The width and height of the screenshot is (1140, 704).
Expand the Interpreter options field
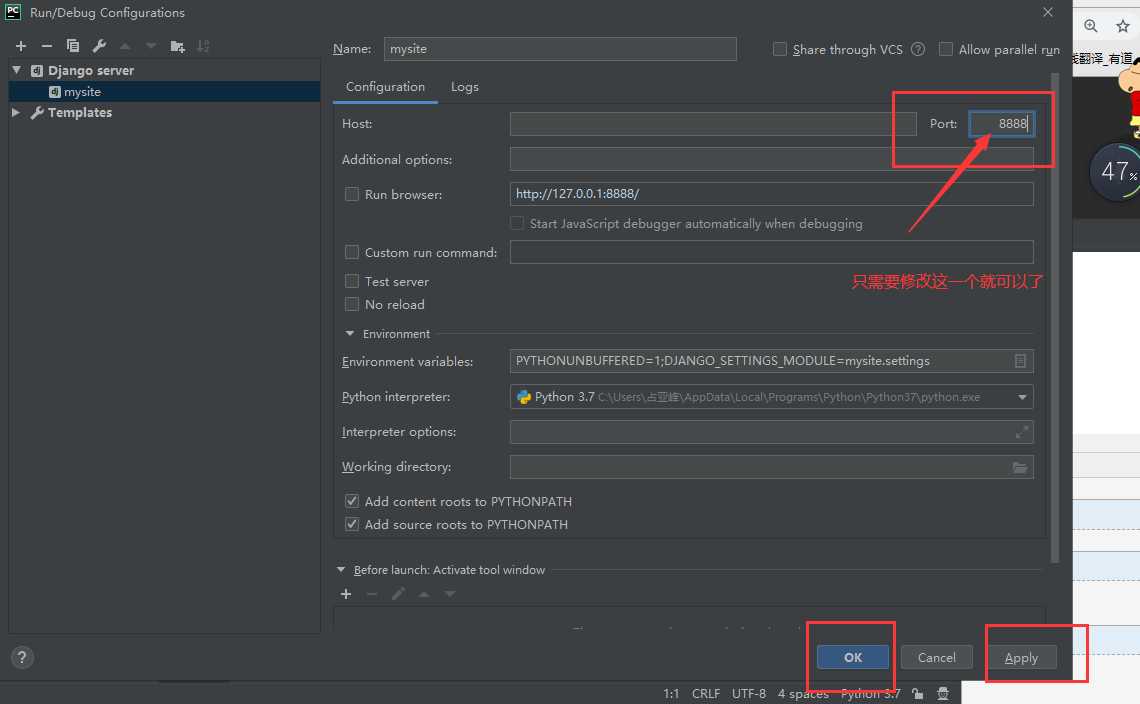tap(1021, 432)
